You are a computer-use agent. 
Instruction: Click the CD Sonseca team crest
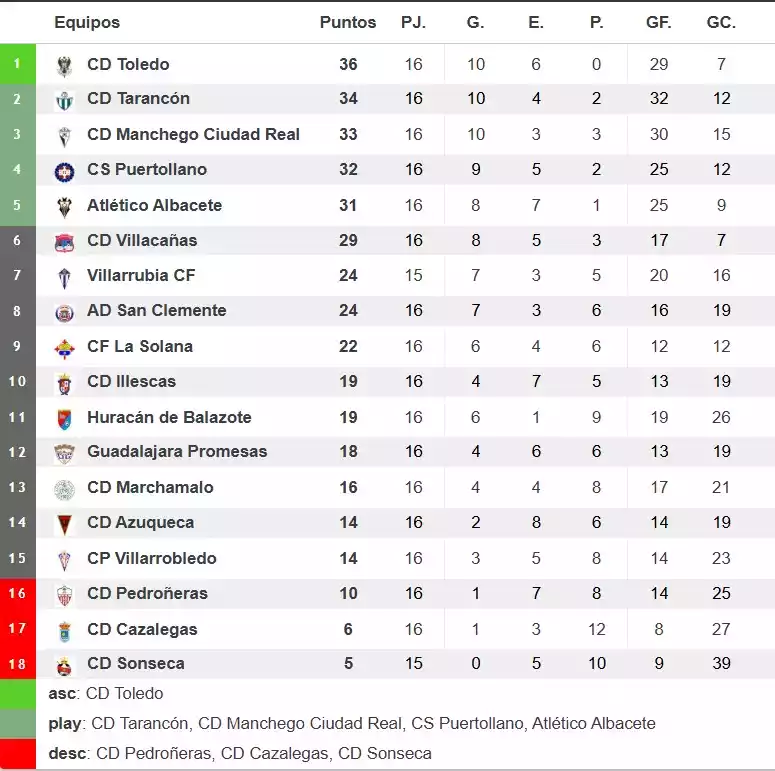[x=64, y=664]
